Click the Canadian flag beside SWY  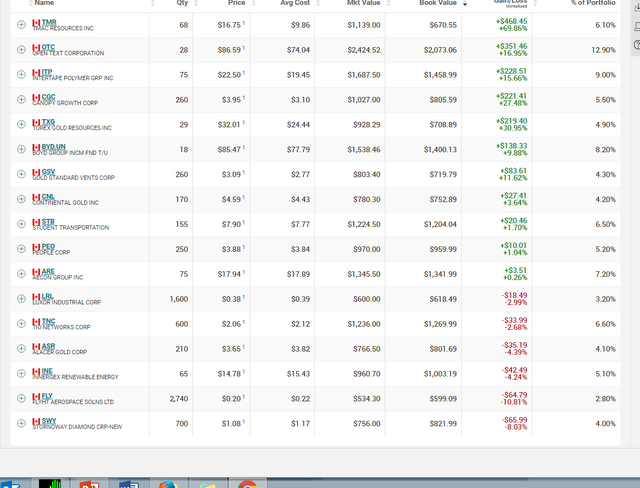pos(36,421)
